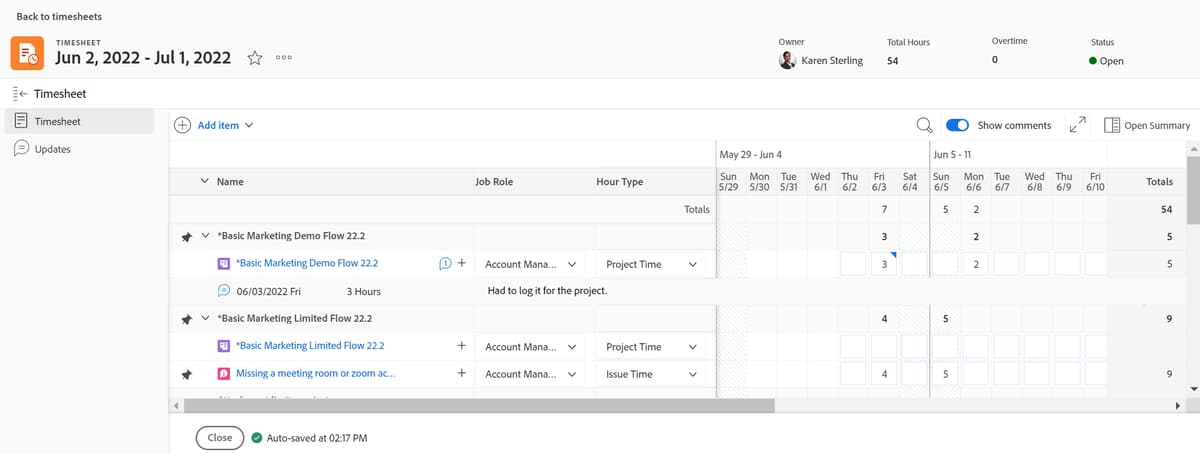Image resolution: width=1200 pixels, height=454 pixels.
Task: Open the Summary panel
Action: 1147,125
